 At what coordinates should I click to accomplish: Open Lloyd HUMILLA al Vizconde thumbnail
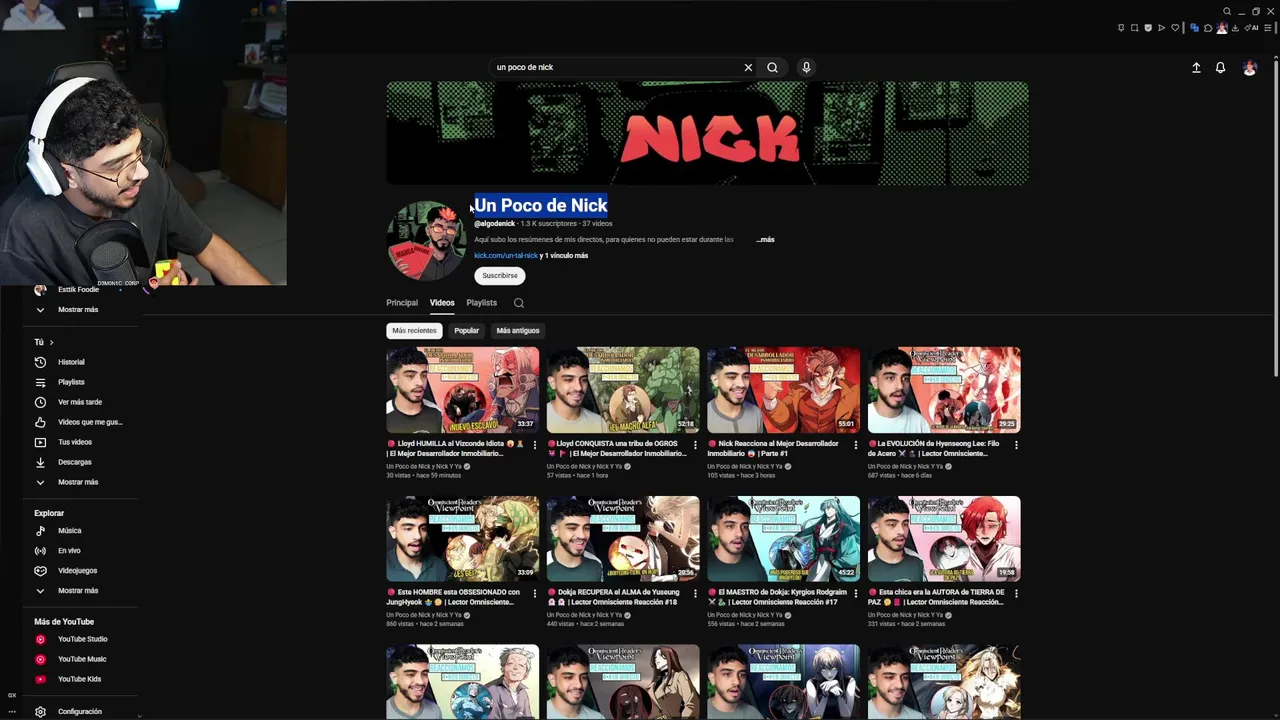(x=463, y=390)
